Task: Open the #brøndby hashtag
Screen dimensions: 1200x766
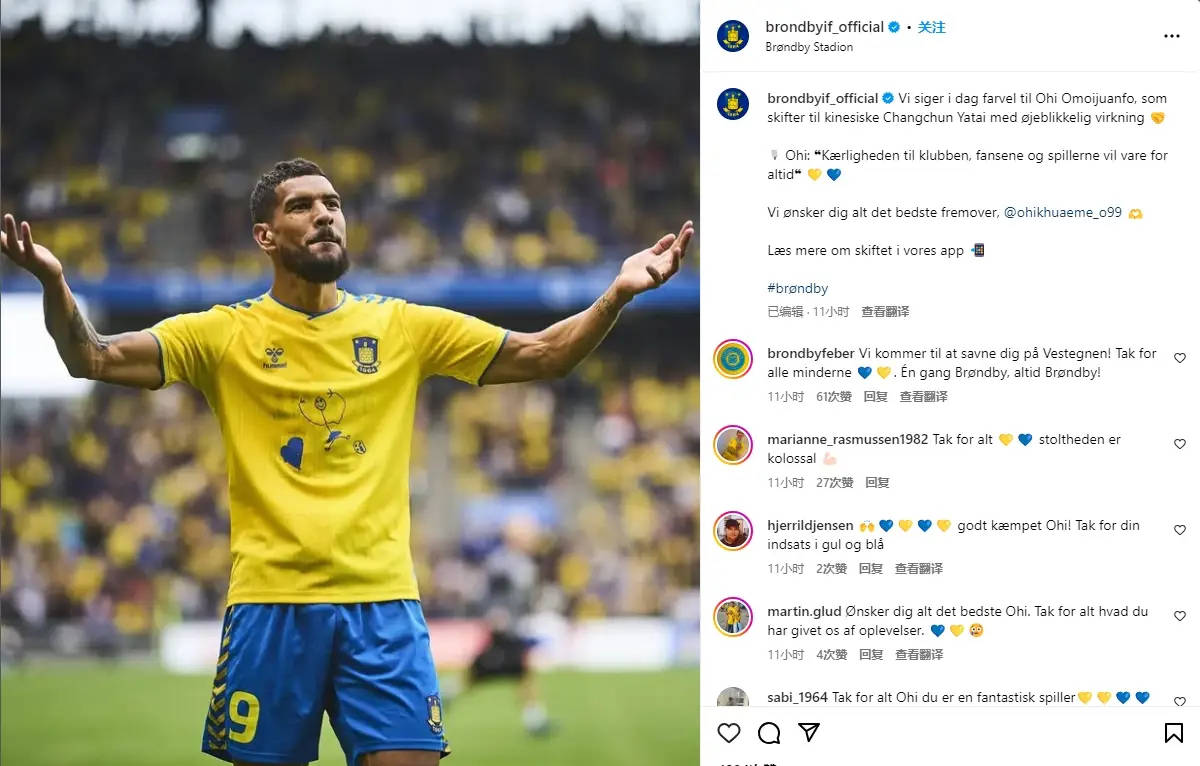Action: (798, 289)
